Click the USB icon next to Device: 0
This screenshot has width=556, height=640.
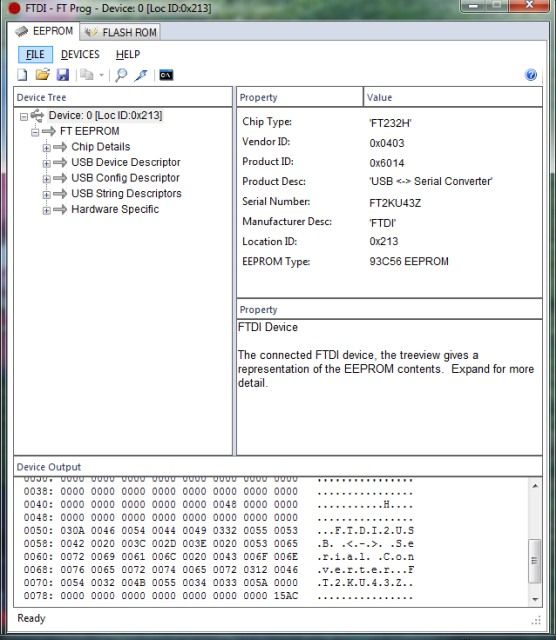pyautogui.click(x=37, y=116)
